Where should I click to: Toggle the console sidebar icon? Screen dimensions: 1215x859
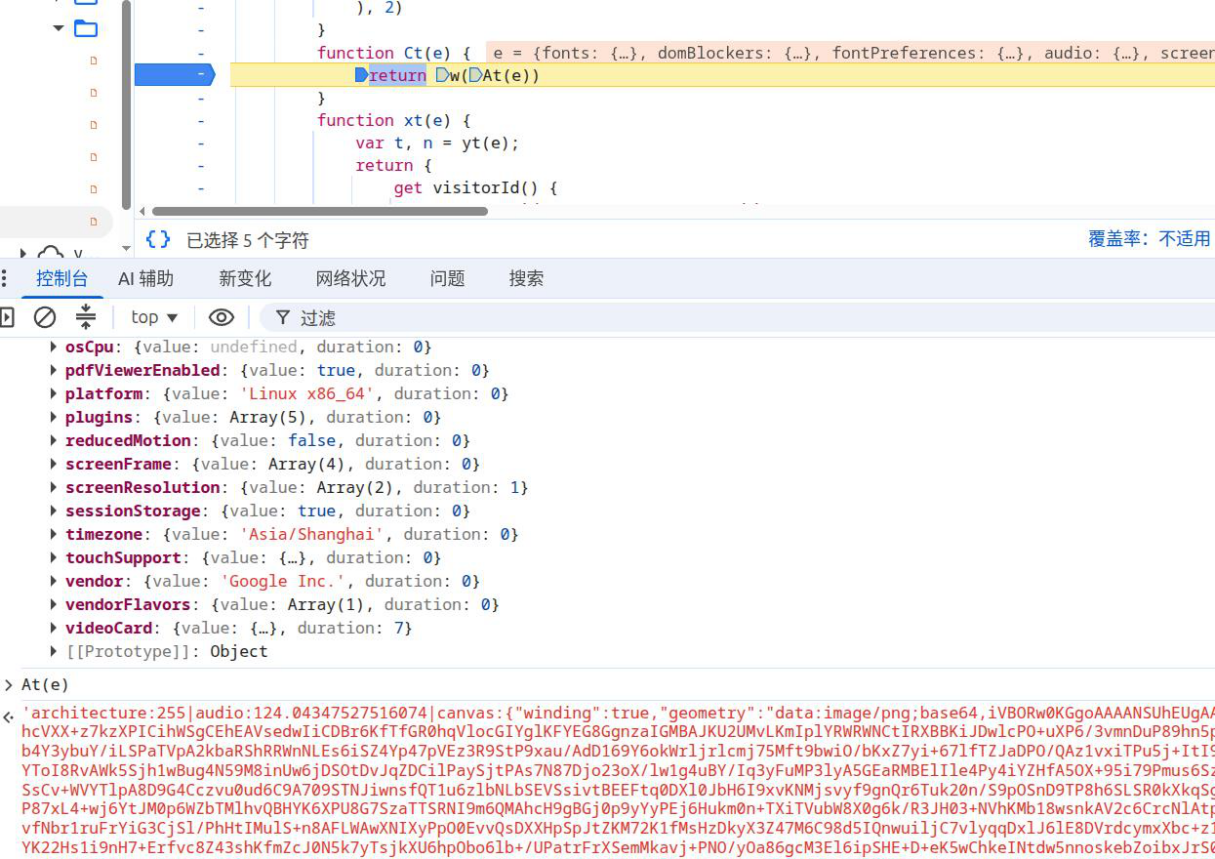(7, 317)
